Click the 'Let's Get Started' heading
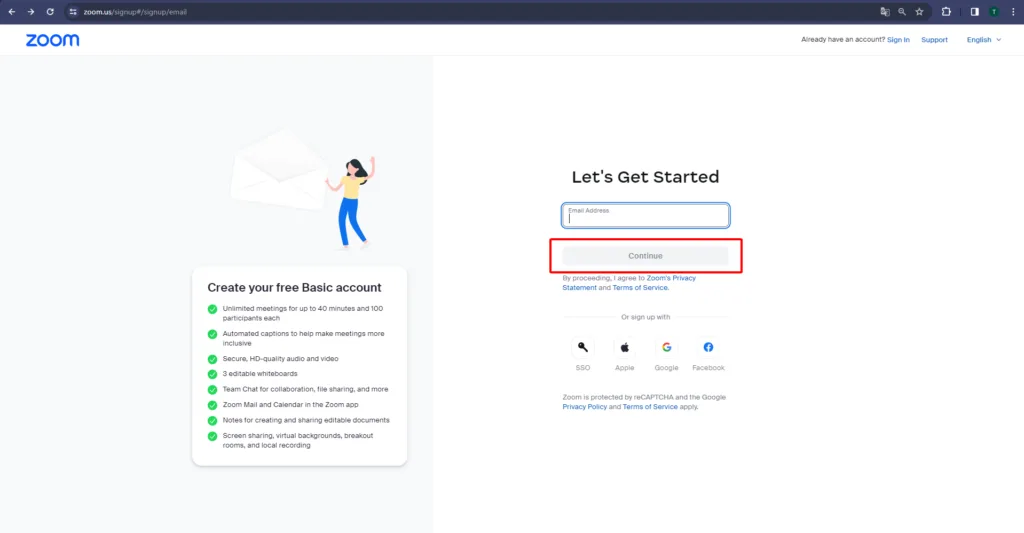Viewport: 1024px width, 533px height. click(645, 177)
